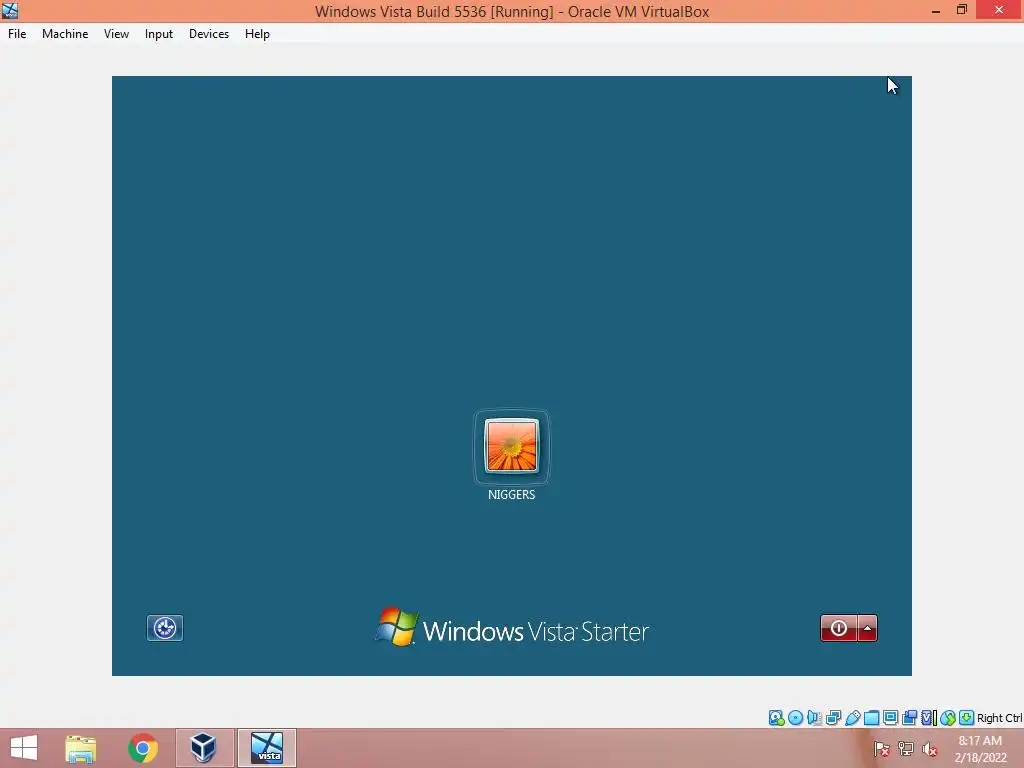Close the VirtualBox window
This screenshot has width=1024, height=768.
pyautogui.click(x=999, y=10)
